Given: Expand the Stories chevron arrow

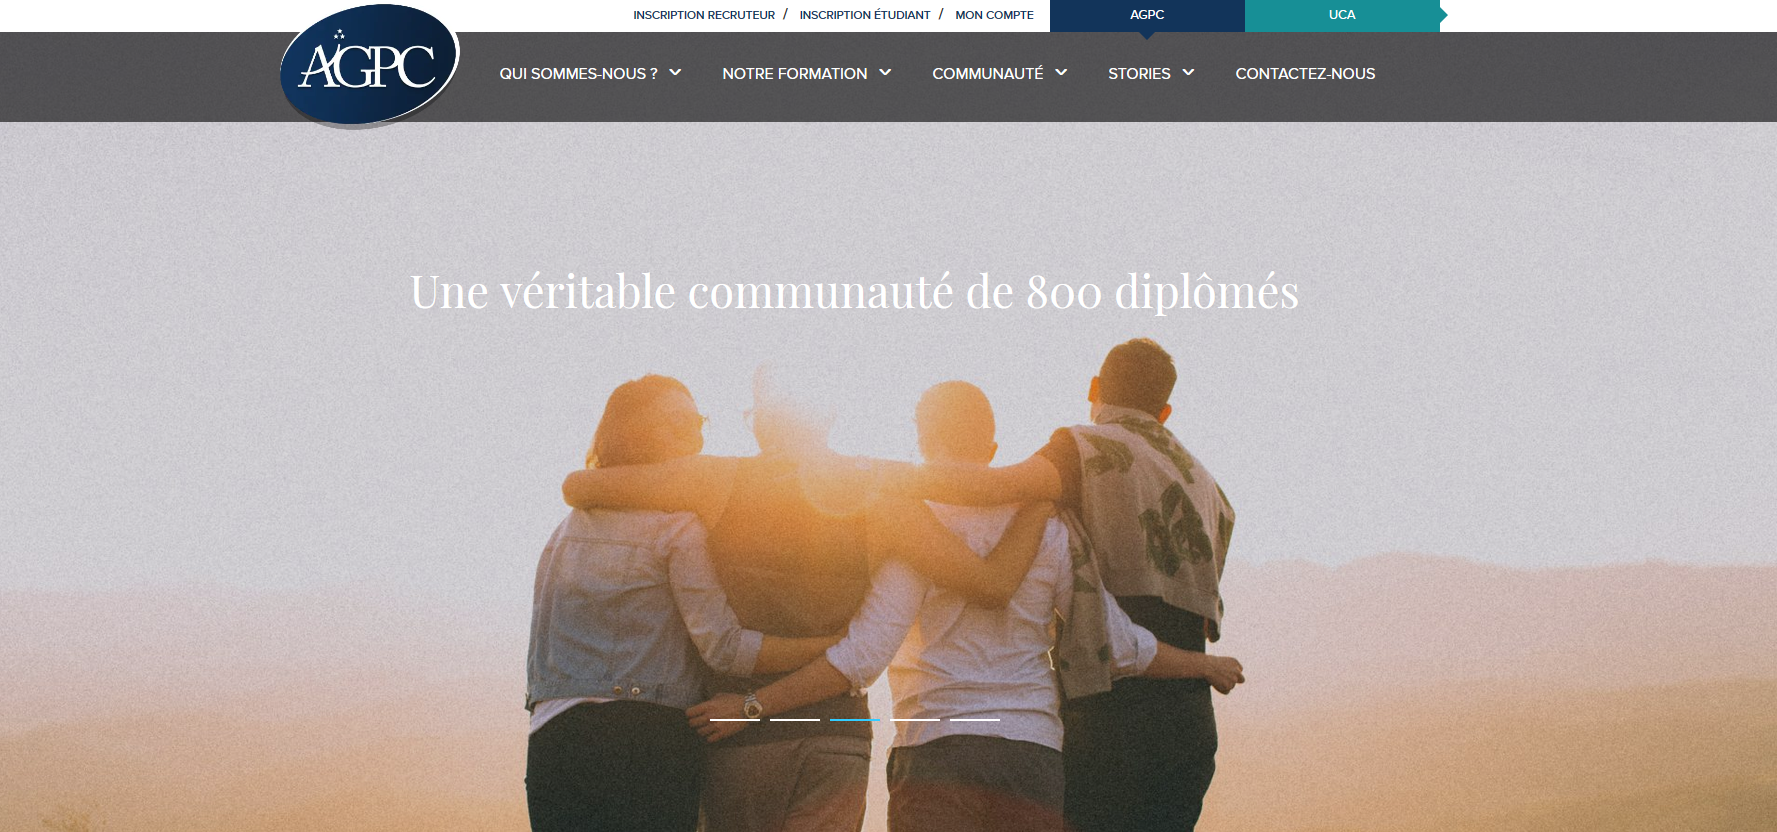Looking at the screenshot, I should [1188, 72].
